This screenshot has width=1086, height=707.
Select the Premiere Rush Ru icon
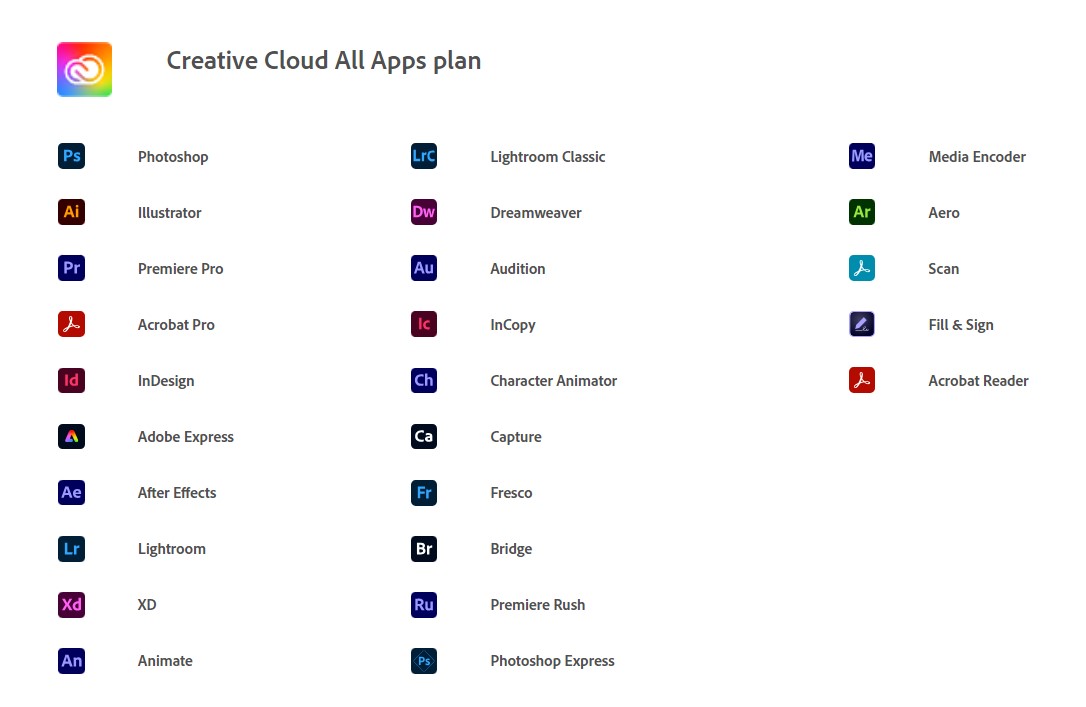(424, 605)
